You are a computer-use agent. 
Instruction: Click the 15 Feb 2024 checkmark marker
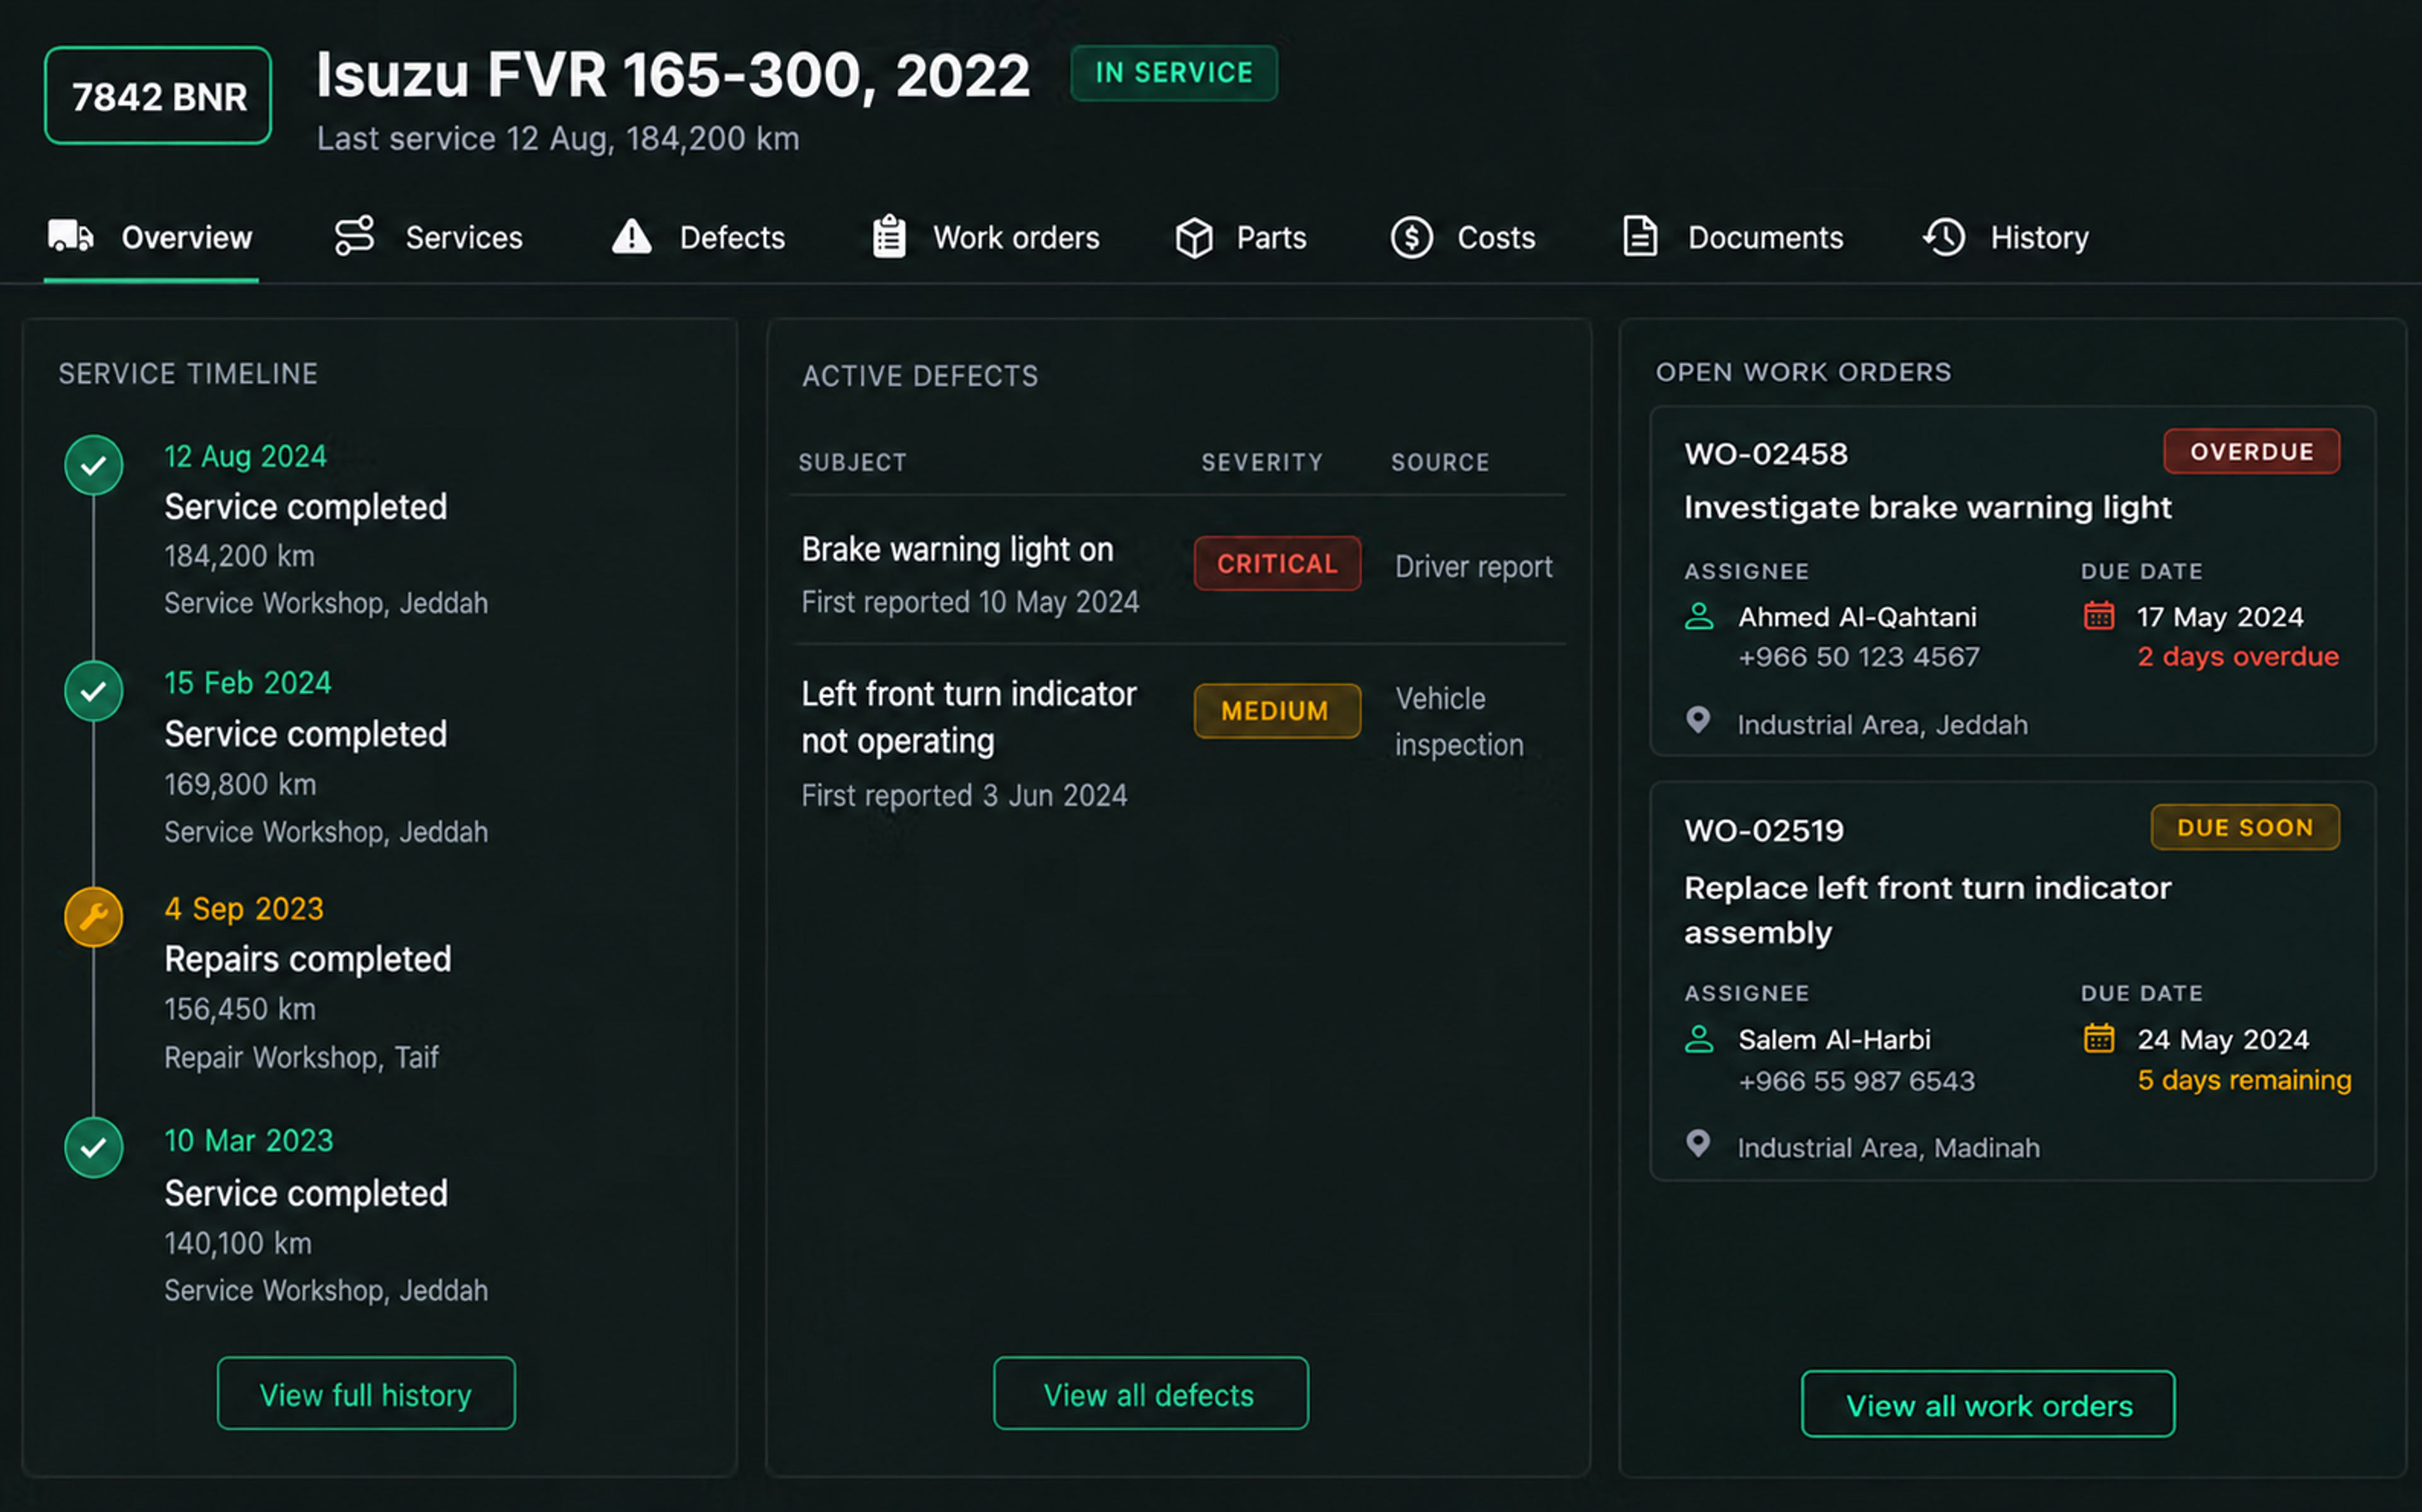[x=94, y=691]
